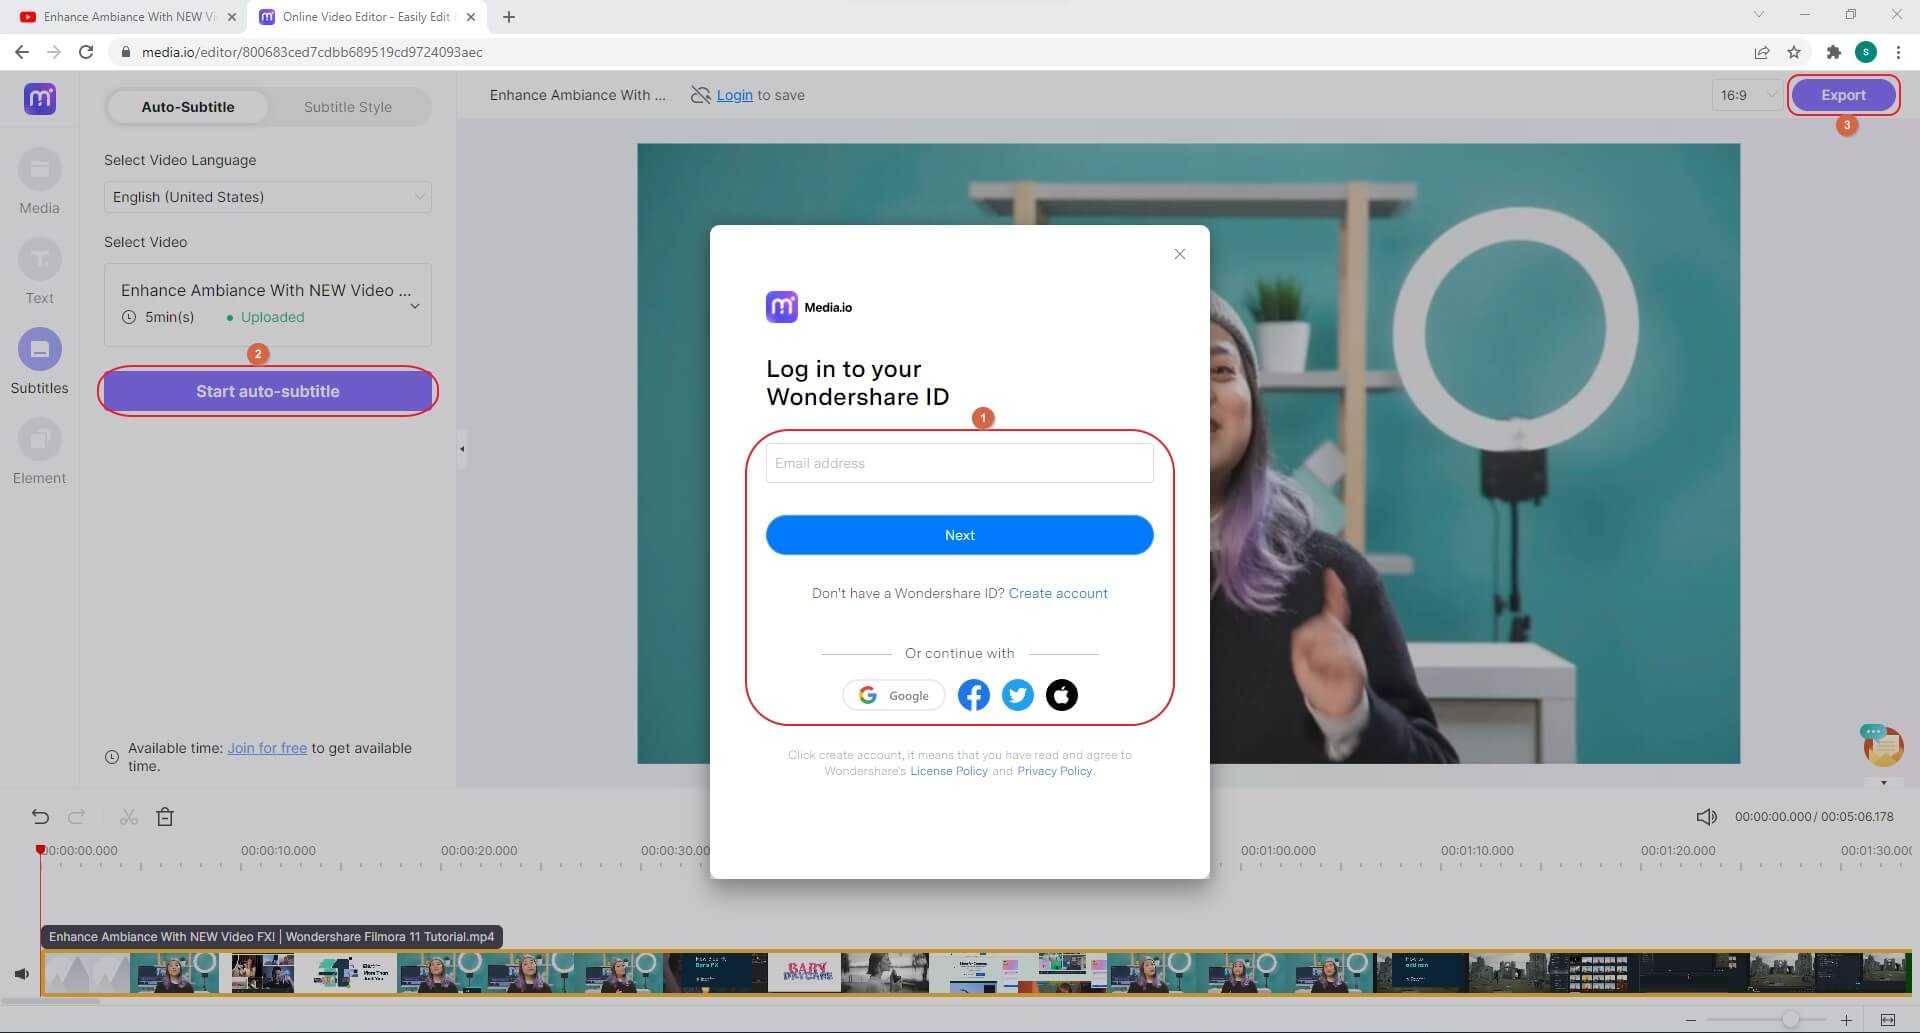Screen dimensions: 1920x1033
Task: Select the Auto-Subtitle tab
Action: click(188, 107)
